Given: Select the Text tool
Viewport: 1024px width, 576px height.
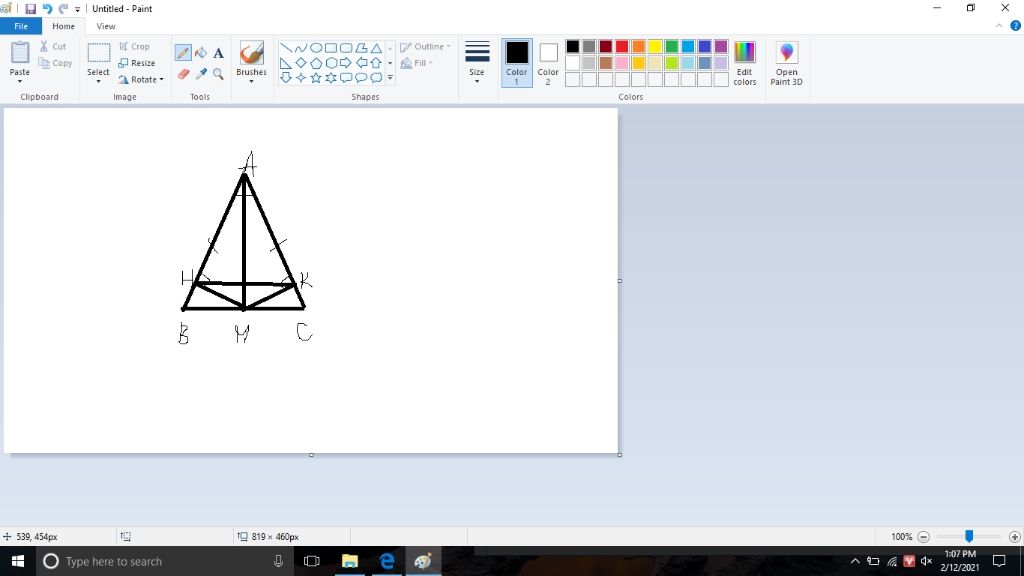Looking at the screenshot, I should tap(218, 53).
